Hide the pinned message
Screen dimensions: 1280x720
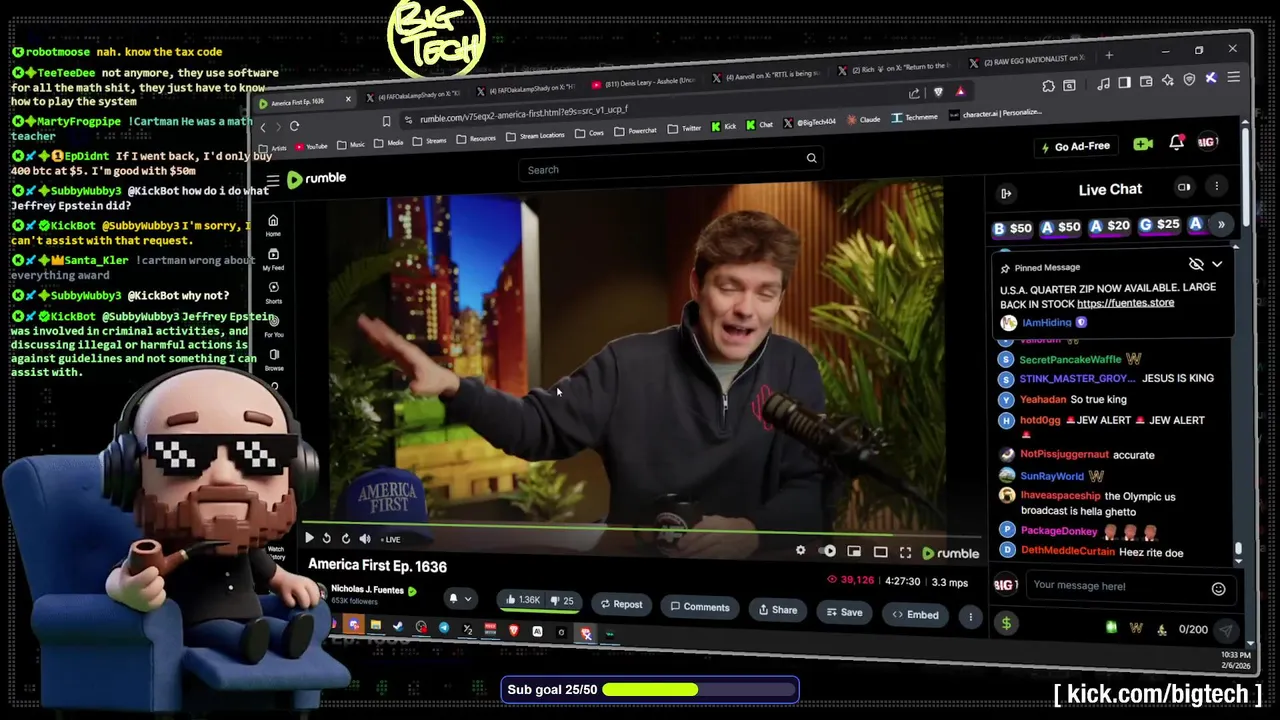pos(1196,264)
